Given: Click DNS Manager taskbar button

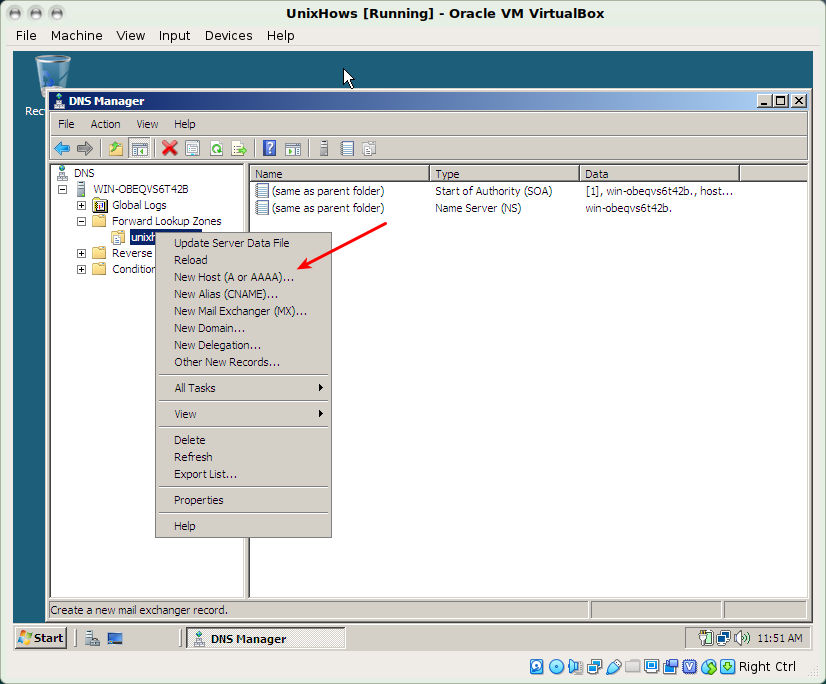Looking at the screenshot, I should [266, 639].
